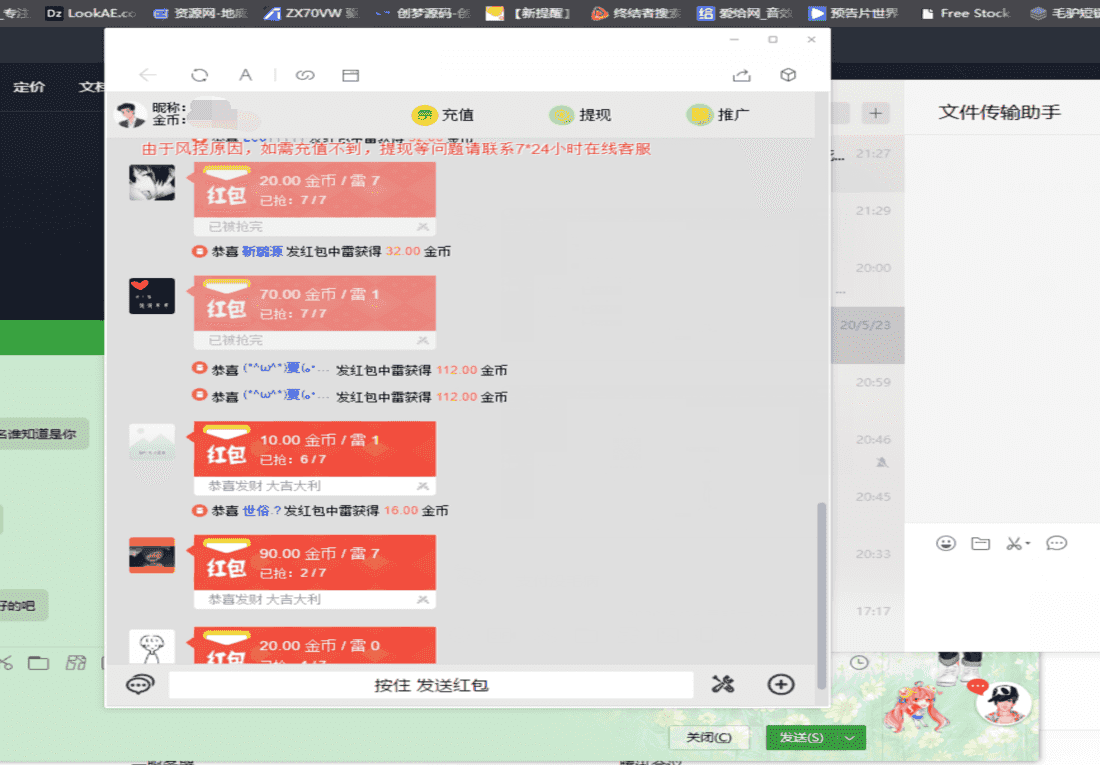Open the ZX70VW bookmark

point(310,13)
